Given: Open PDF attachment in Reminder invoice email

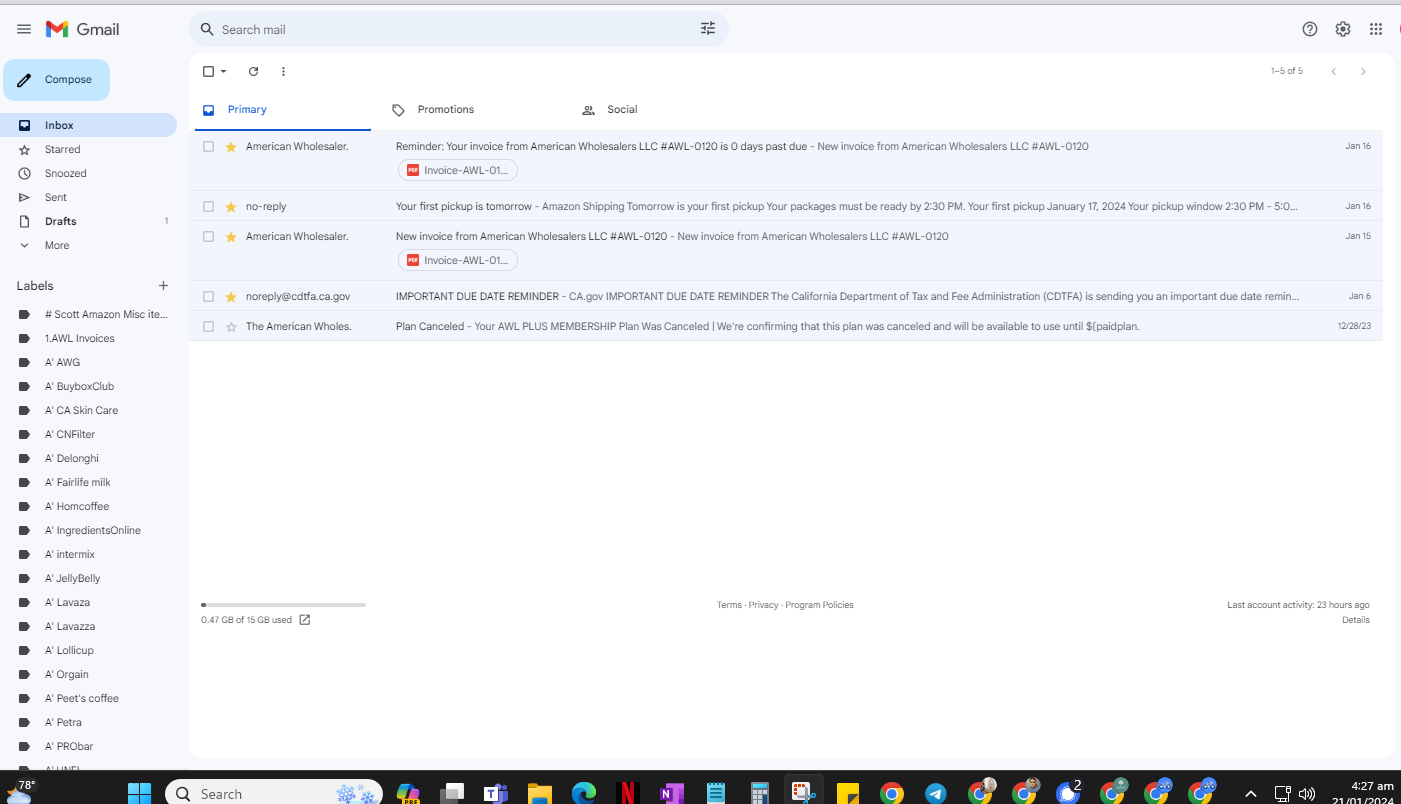Looking at the screenshot, I should 458,170.
